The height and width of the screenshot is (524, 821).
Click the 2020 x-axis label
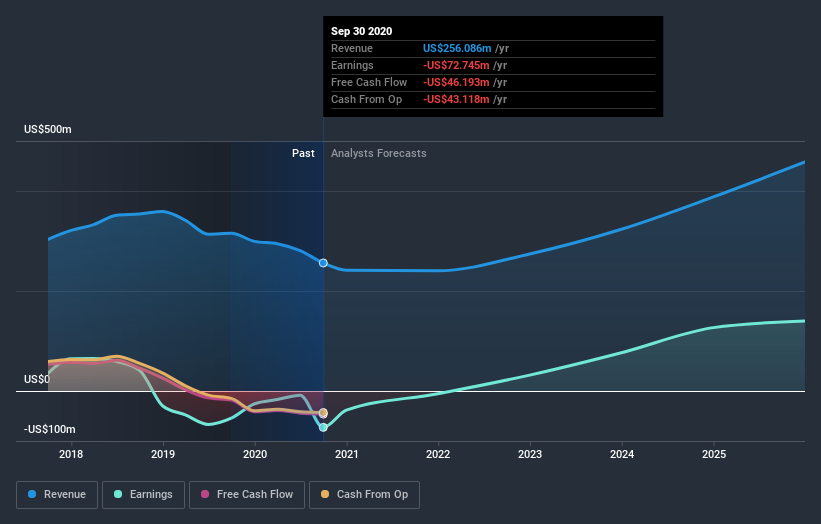(x=255, y=454)
